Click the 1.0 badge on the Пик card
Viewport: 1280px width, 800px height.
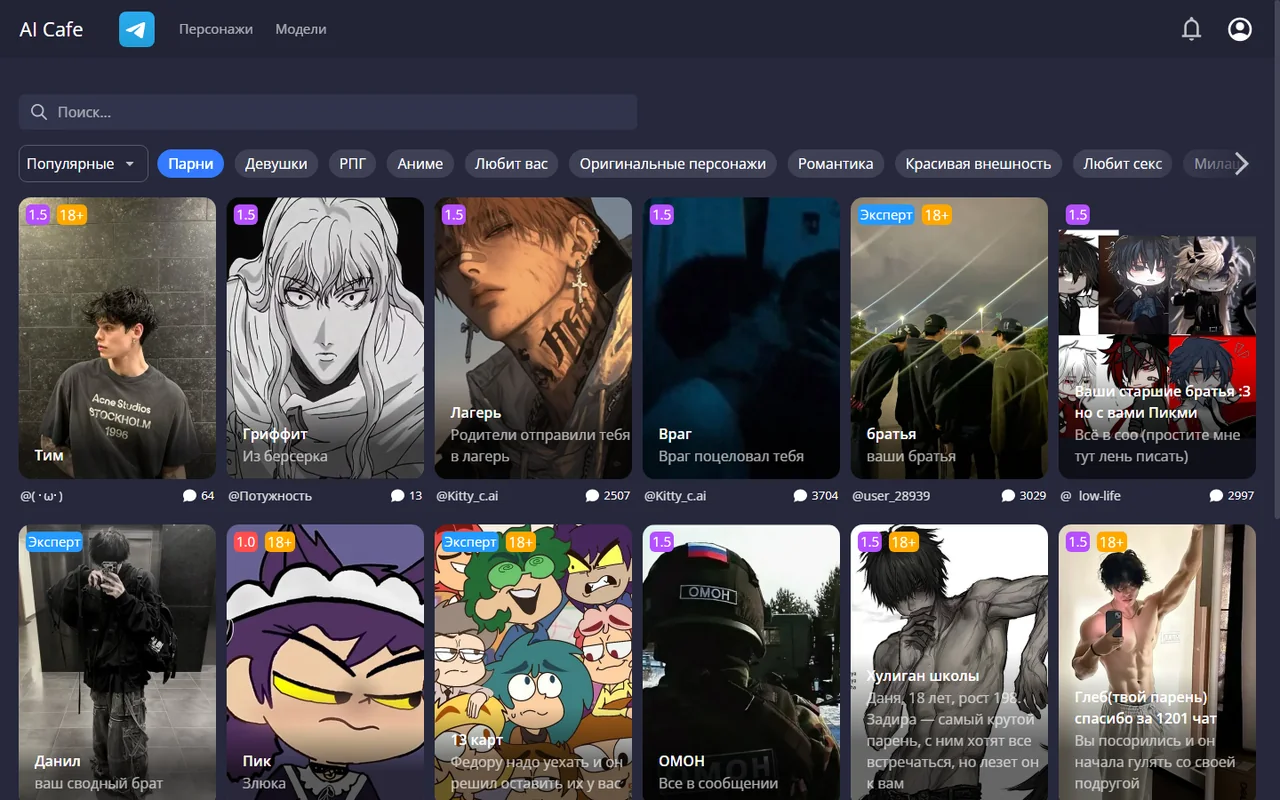[x=246, y=542]
